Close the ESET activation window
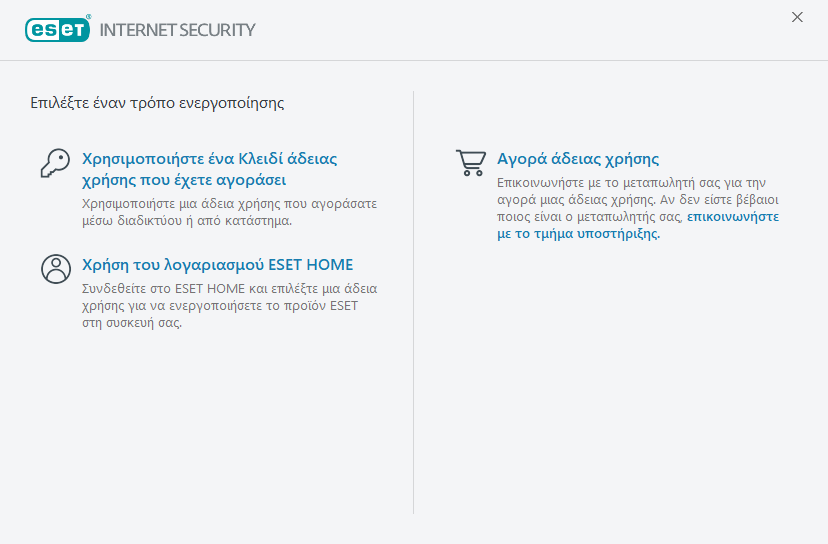 point(797,17)
